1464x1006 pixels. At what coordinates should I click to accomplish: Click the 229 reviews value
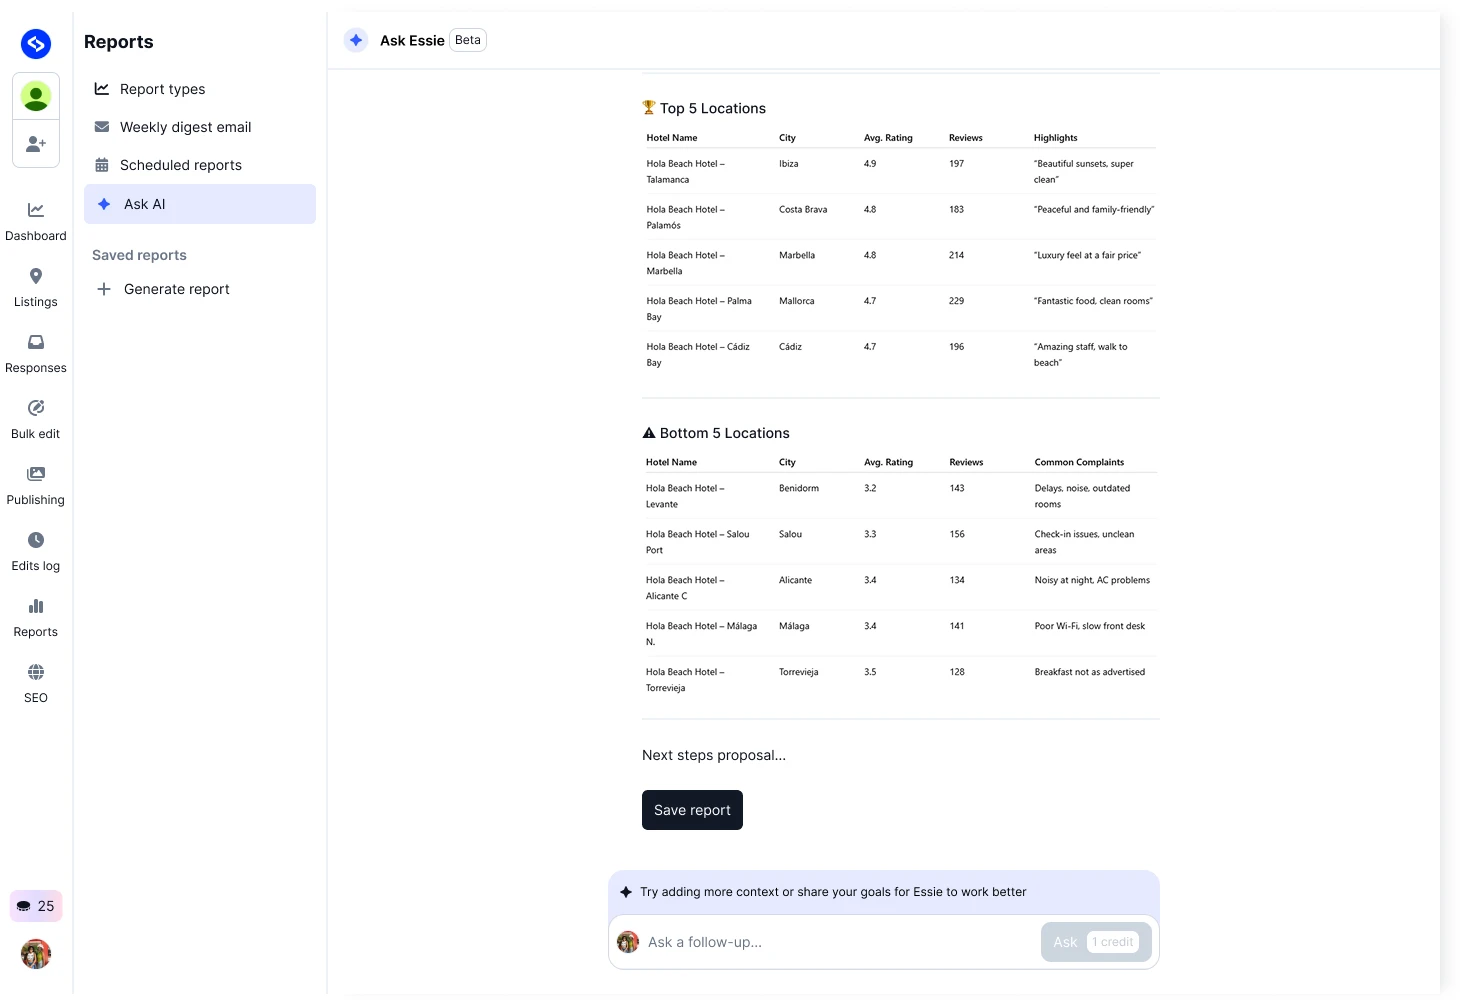pos(957,301)
